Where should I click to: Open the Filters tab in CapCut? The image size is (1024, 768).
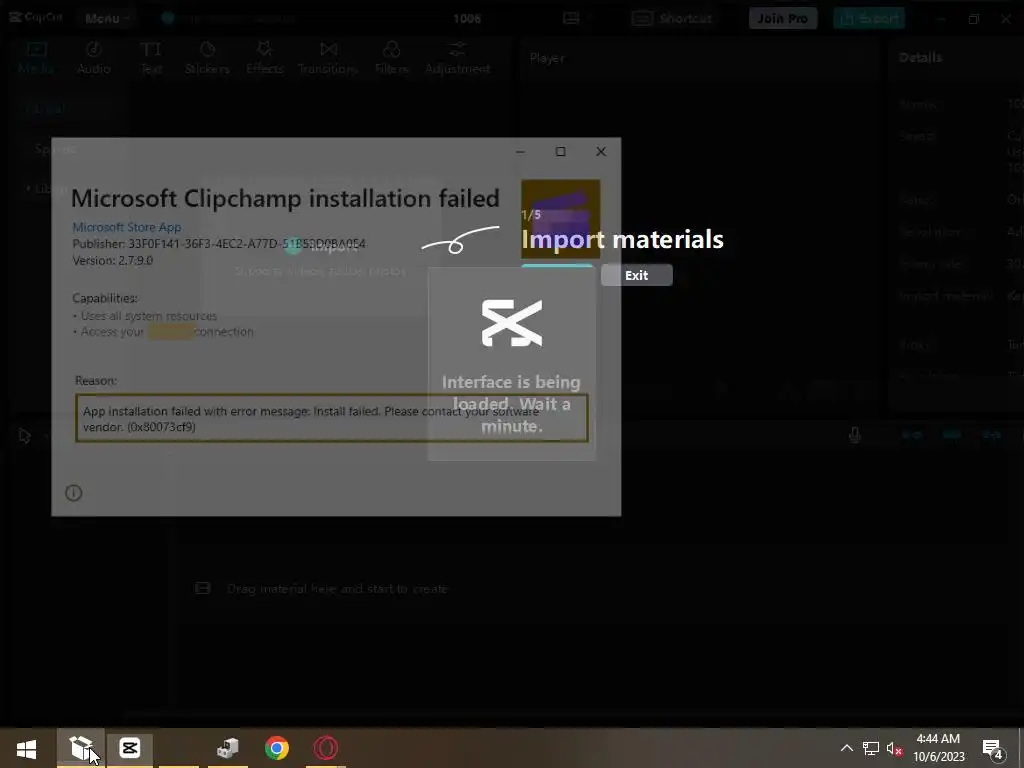(x=391, y=58)
